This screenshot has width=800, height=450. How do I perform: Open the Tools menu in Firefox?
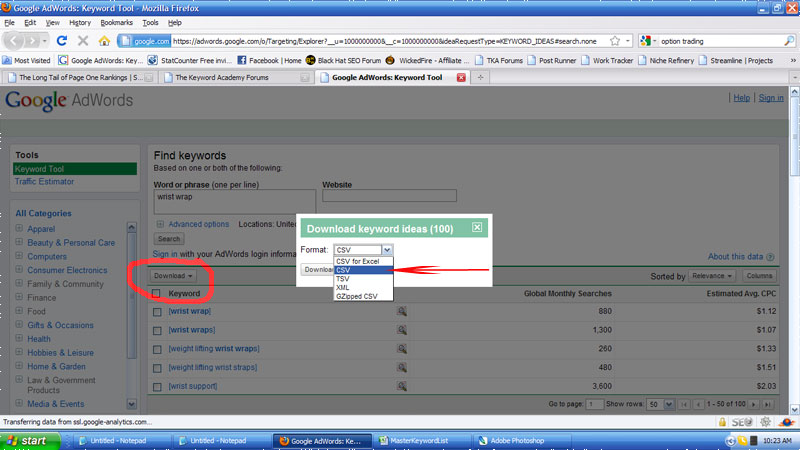tap(150, 22)
